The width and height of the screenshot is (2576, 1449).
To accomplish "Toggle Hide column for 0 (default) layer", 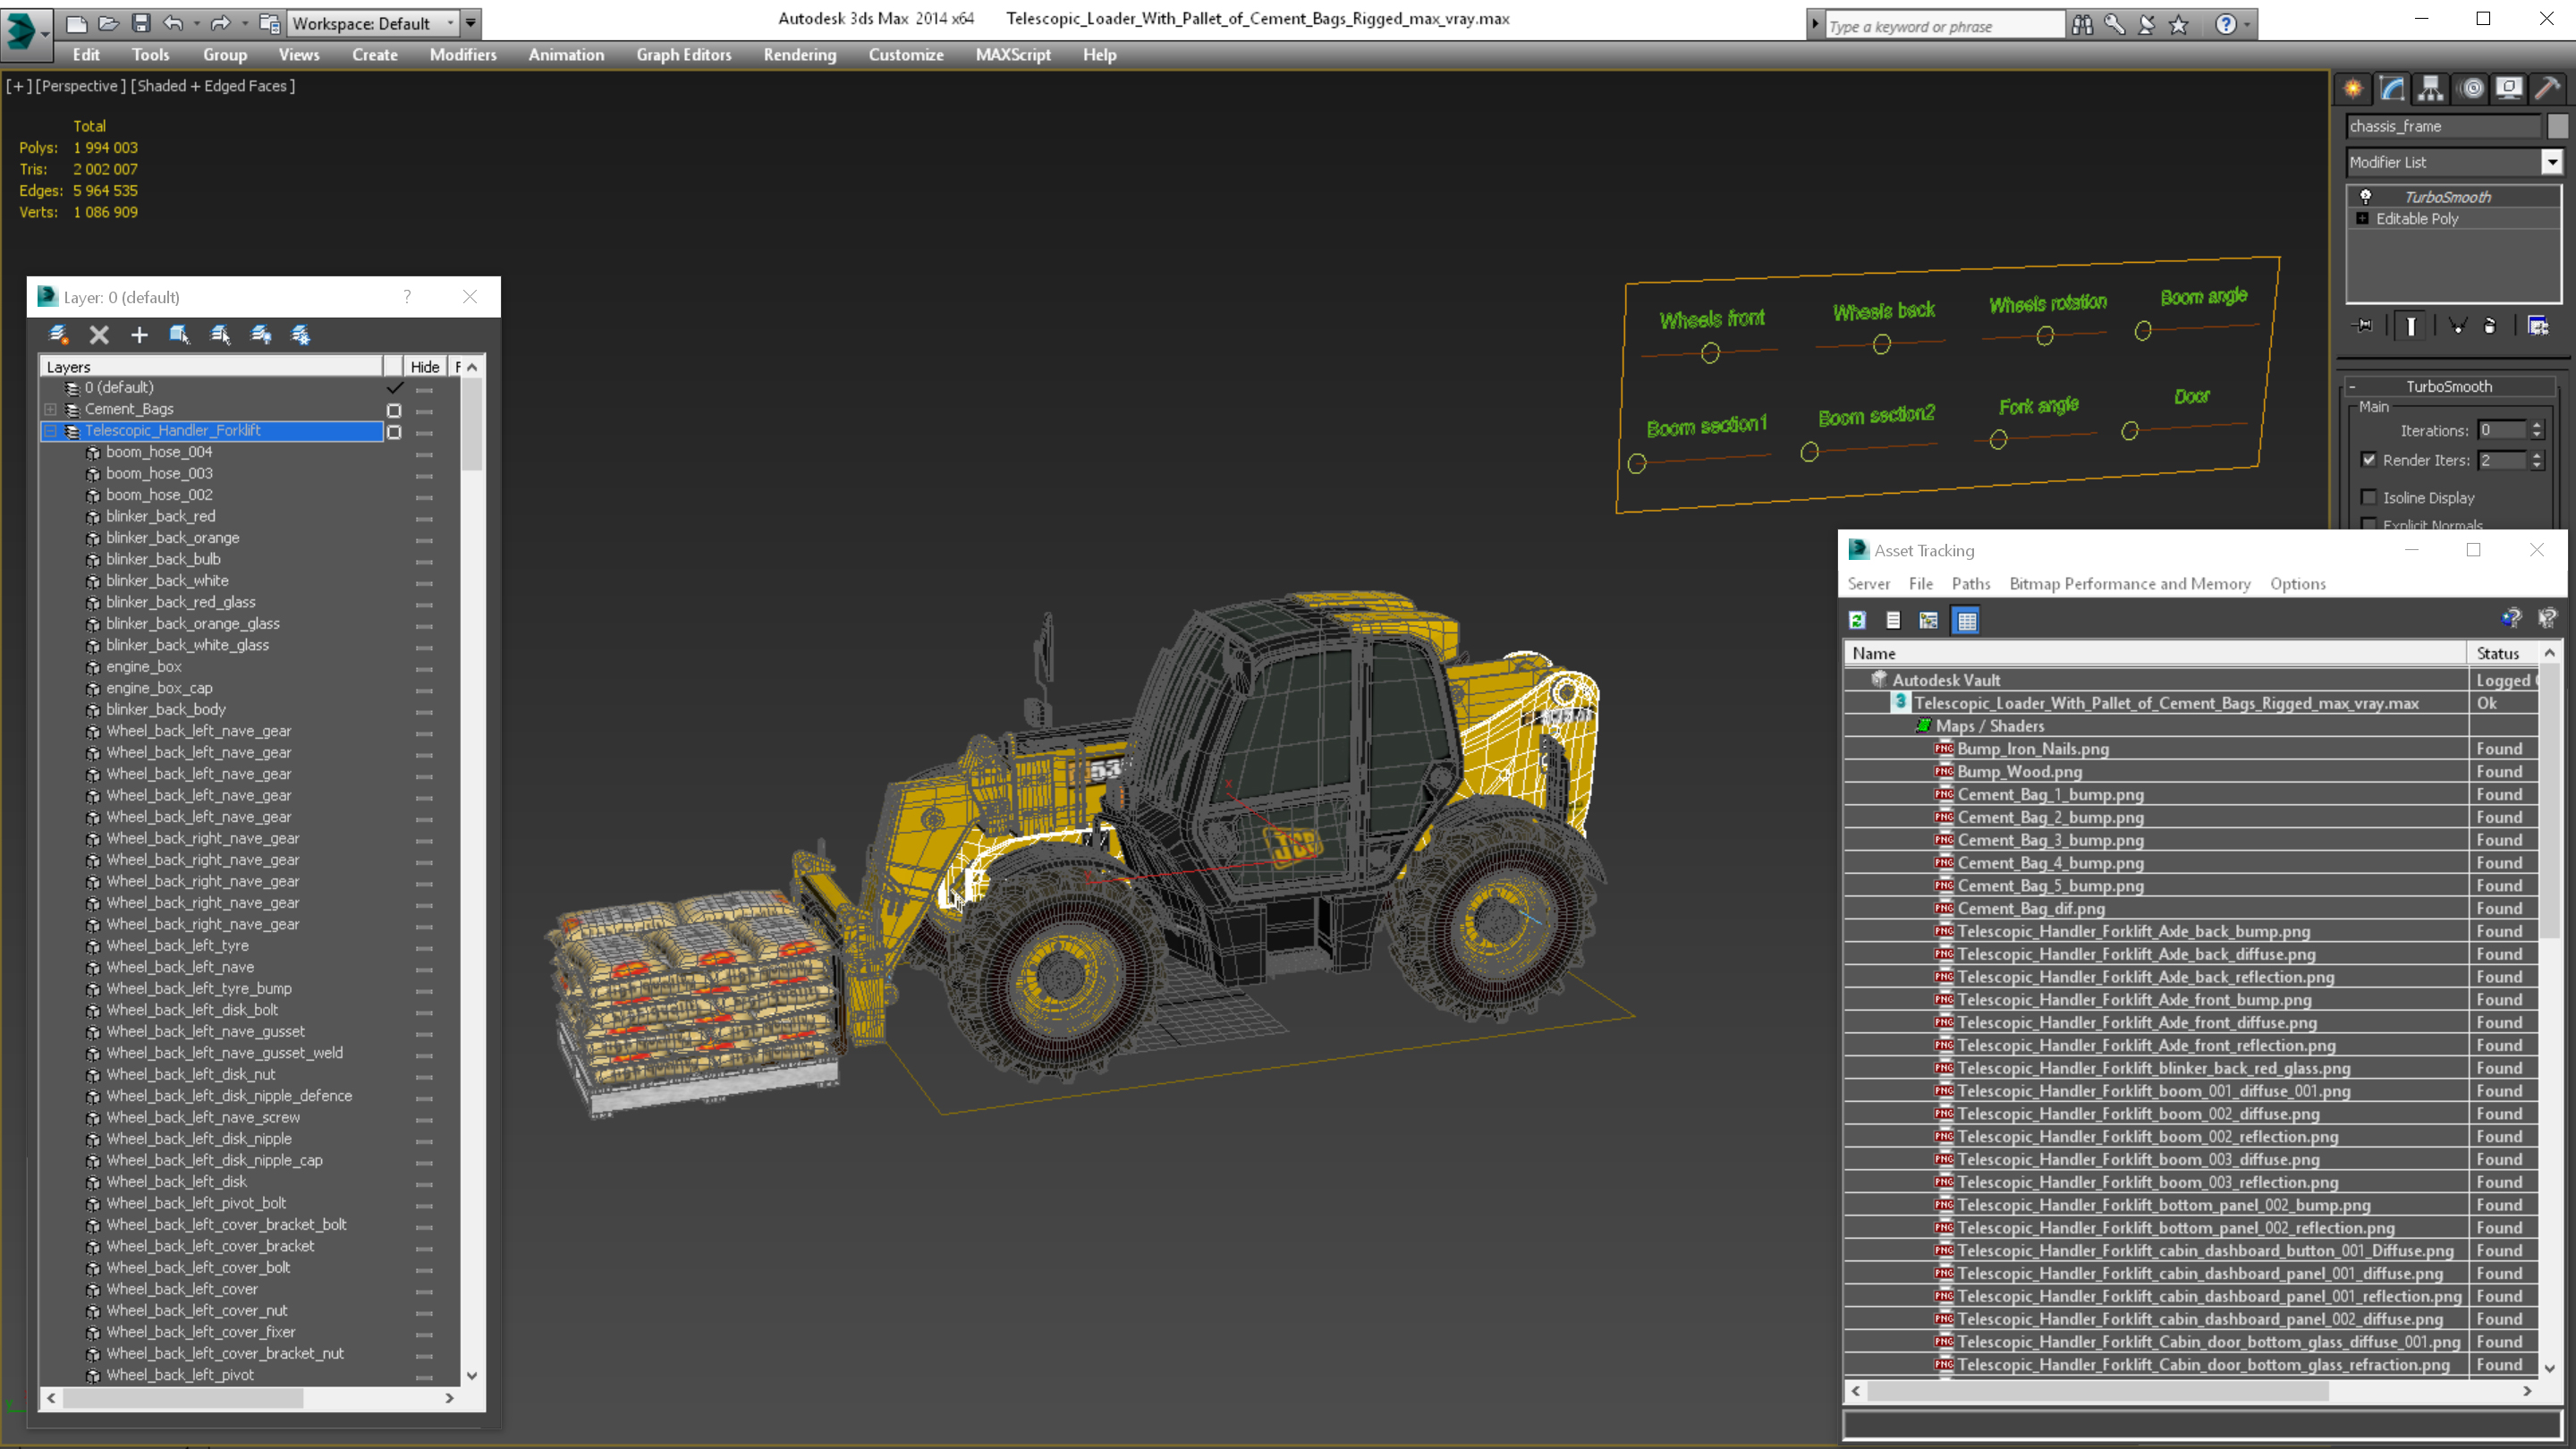I will tap(424, 389).
